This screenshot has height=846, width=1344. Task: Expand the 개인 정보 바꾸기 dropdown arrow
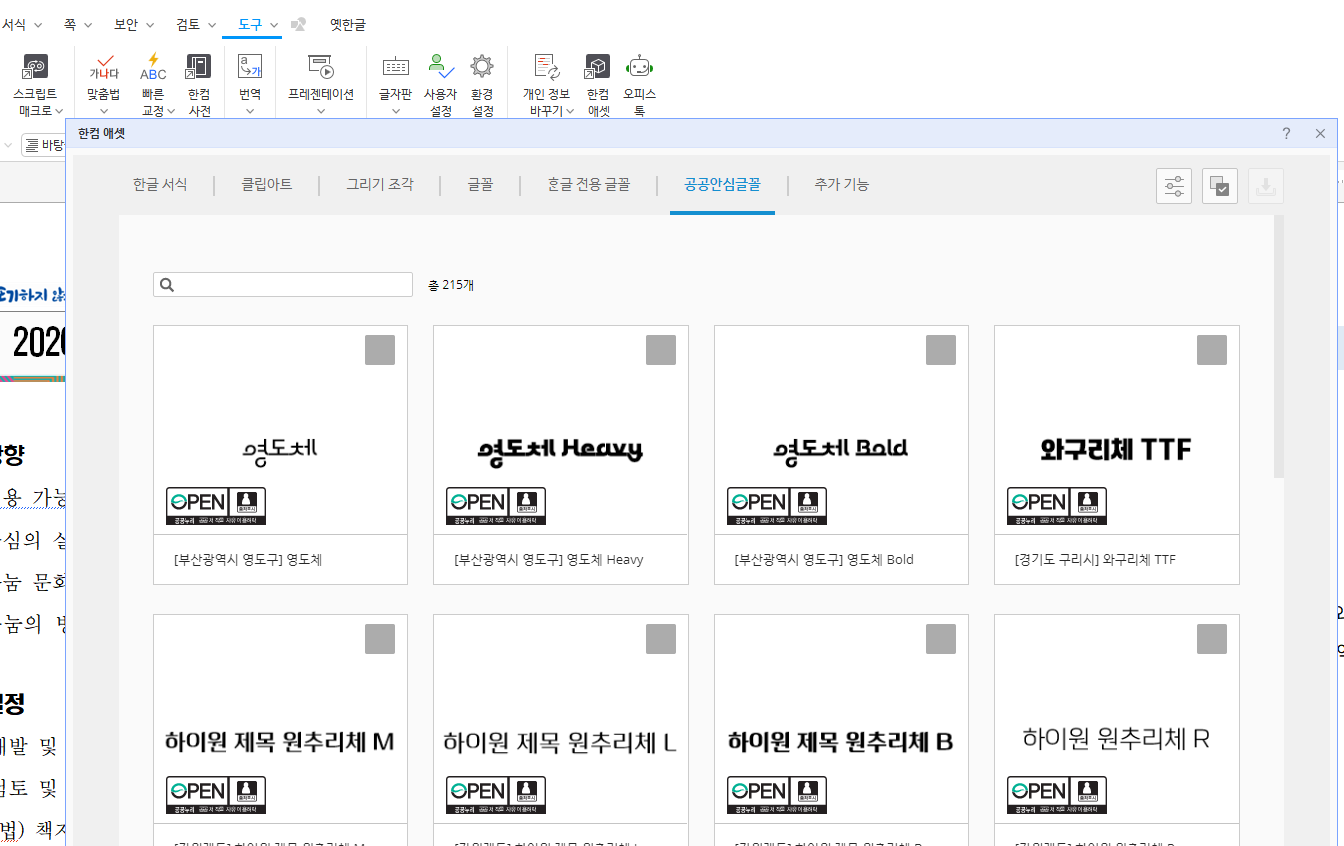pos(569,111)
